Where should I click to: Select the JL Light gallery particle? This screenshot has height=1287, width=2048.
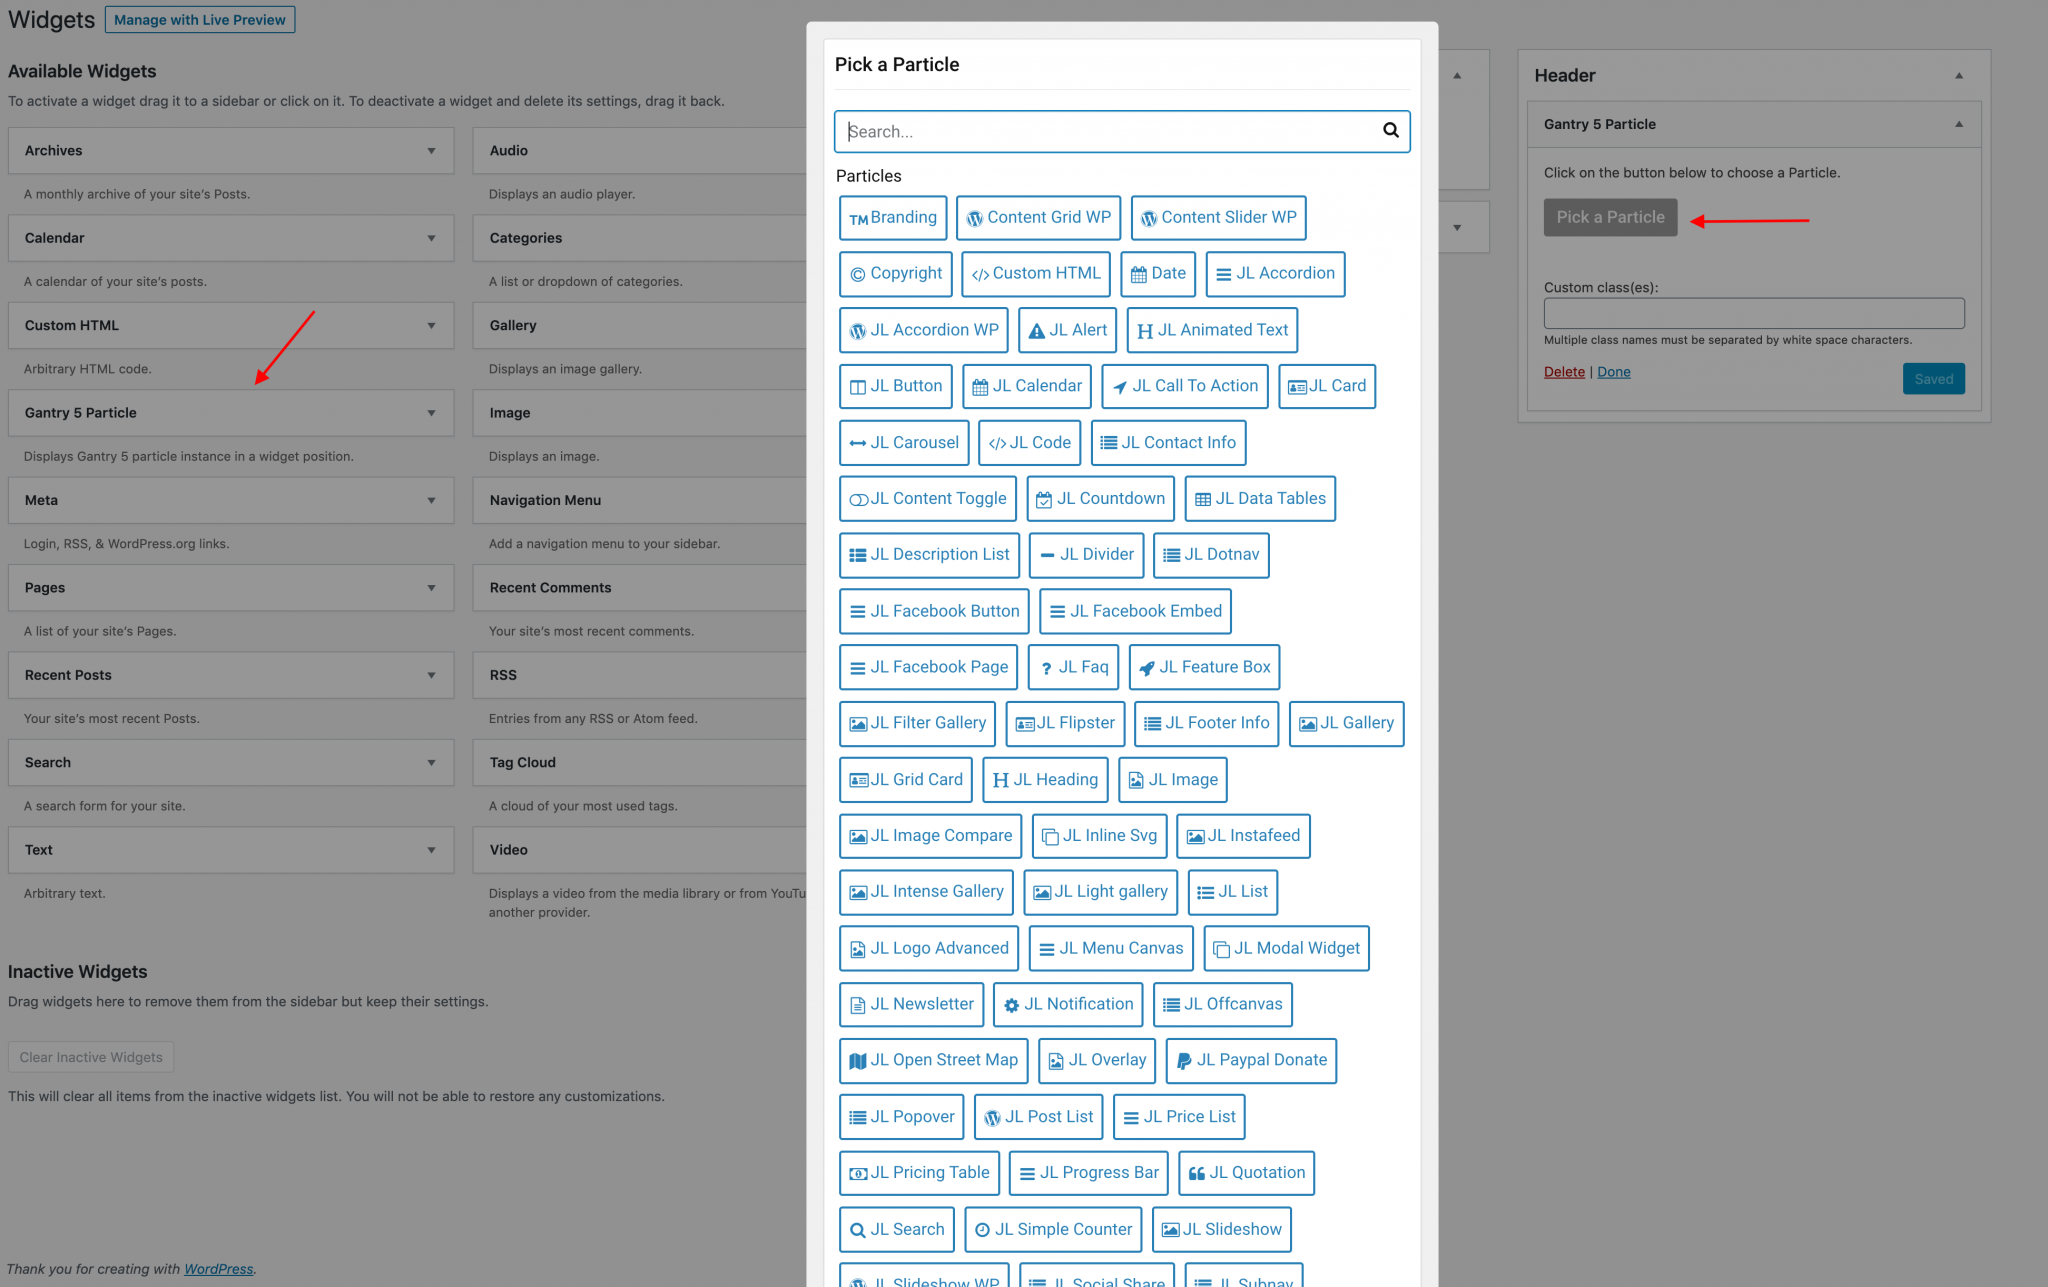(1099, 891)
